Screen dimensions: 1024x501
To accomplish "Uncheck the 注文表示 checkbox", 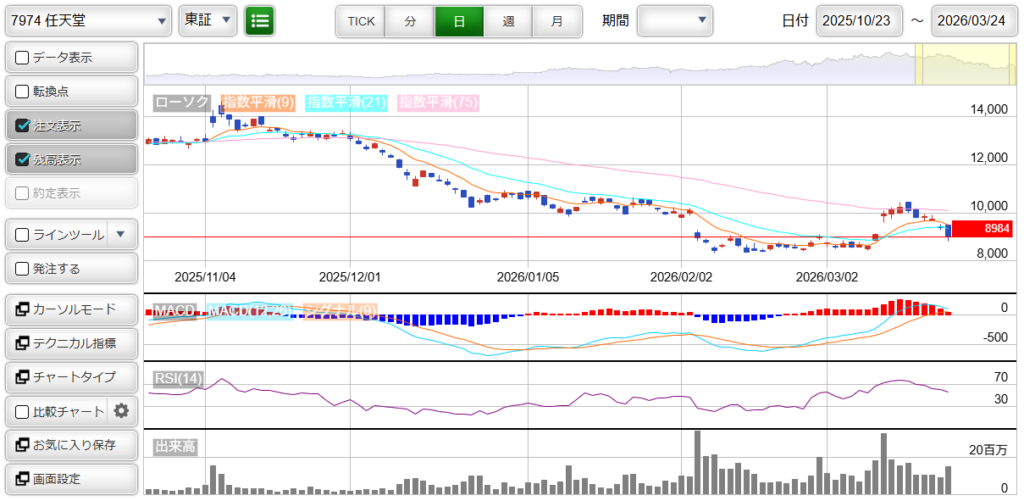I will tap(23, 126).
